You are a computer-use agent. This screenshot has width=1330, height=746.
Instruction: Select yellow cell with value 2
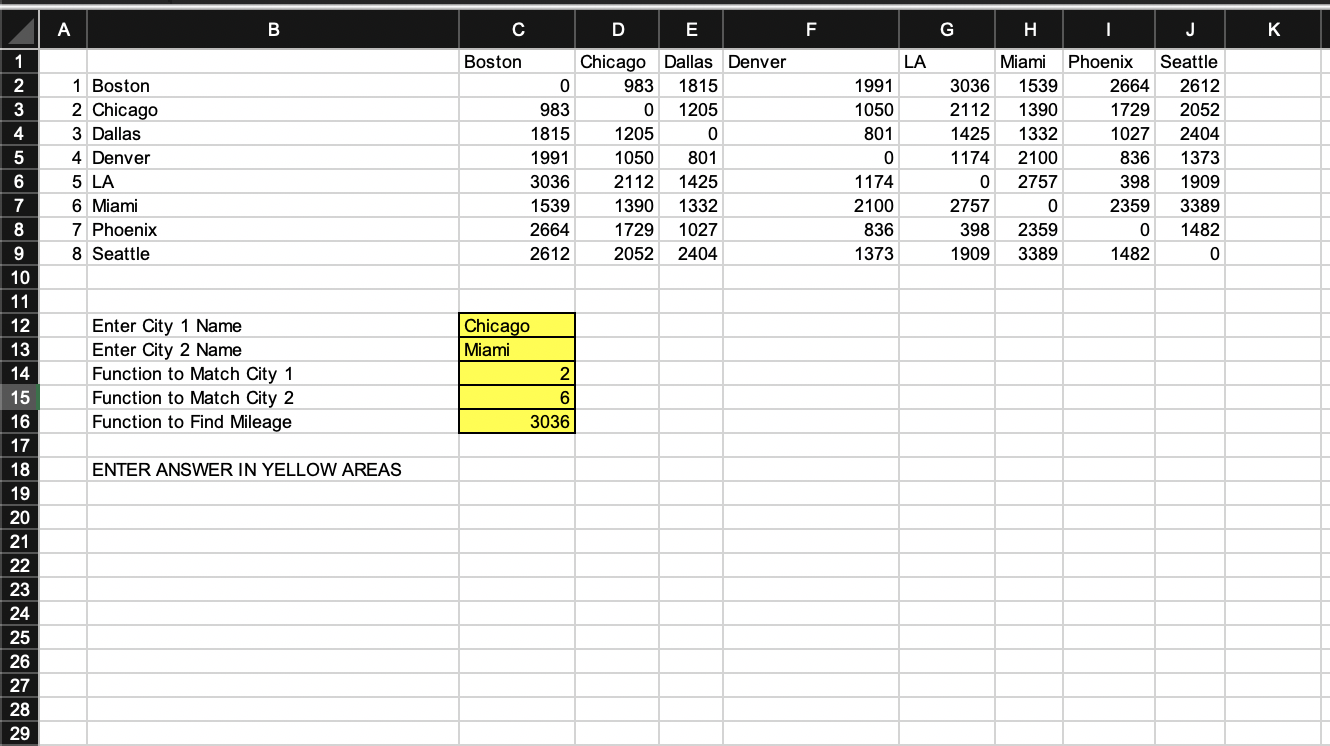[x=517, y=373]
